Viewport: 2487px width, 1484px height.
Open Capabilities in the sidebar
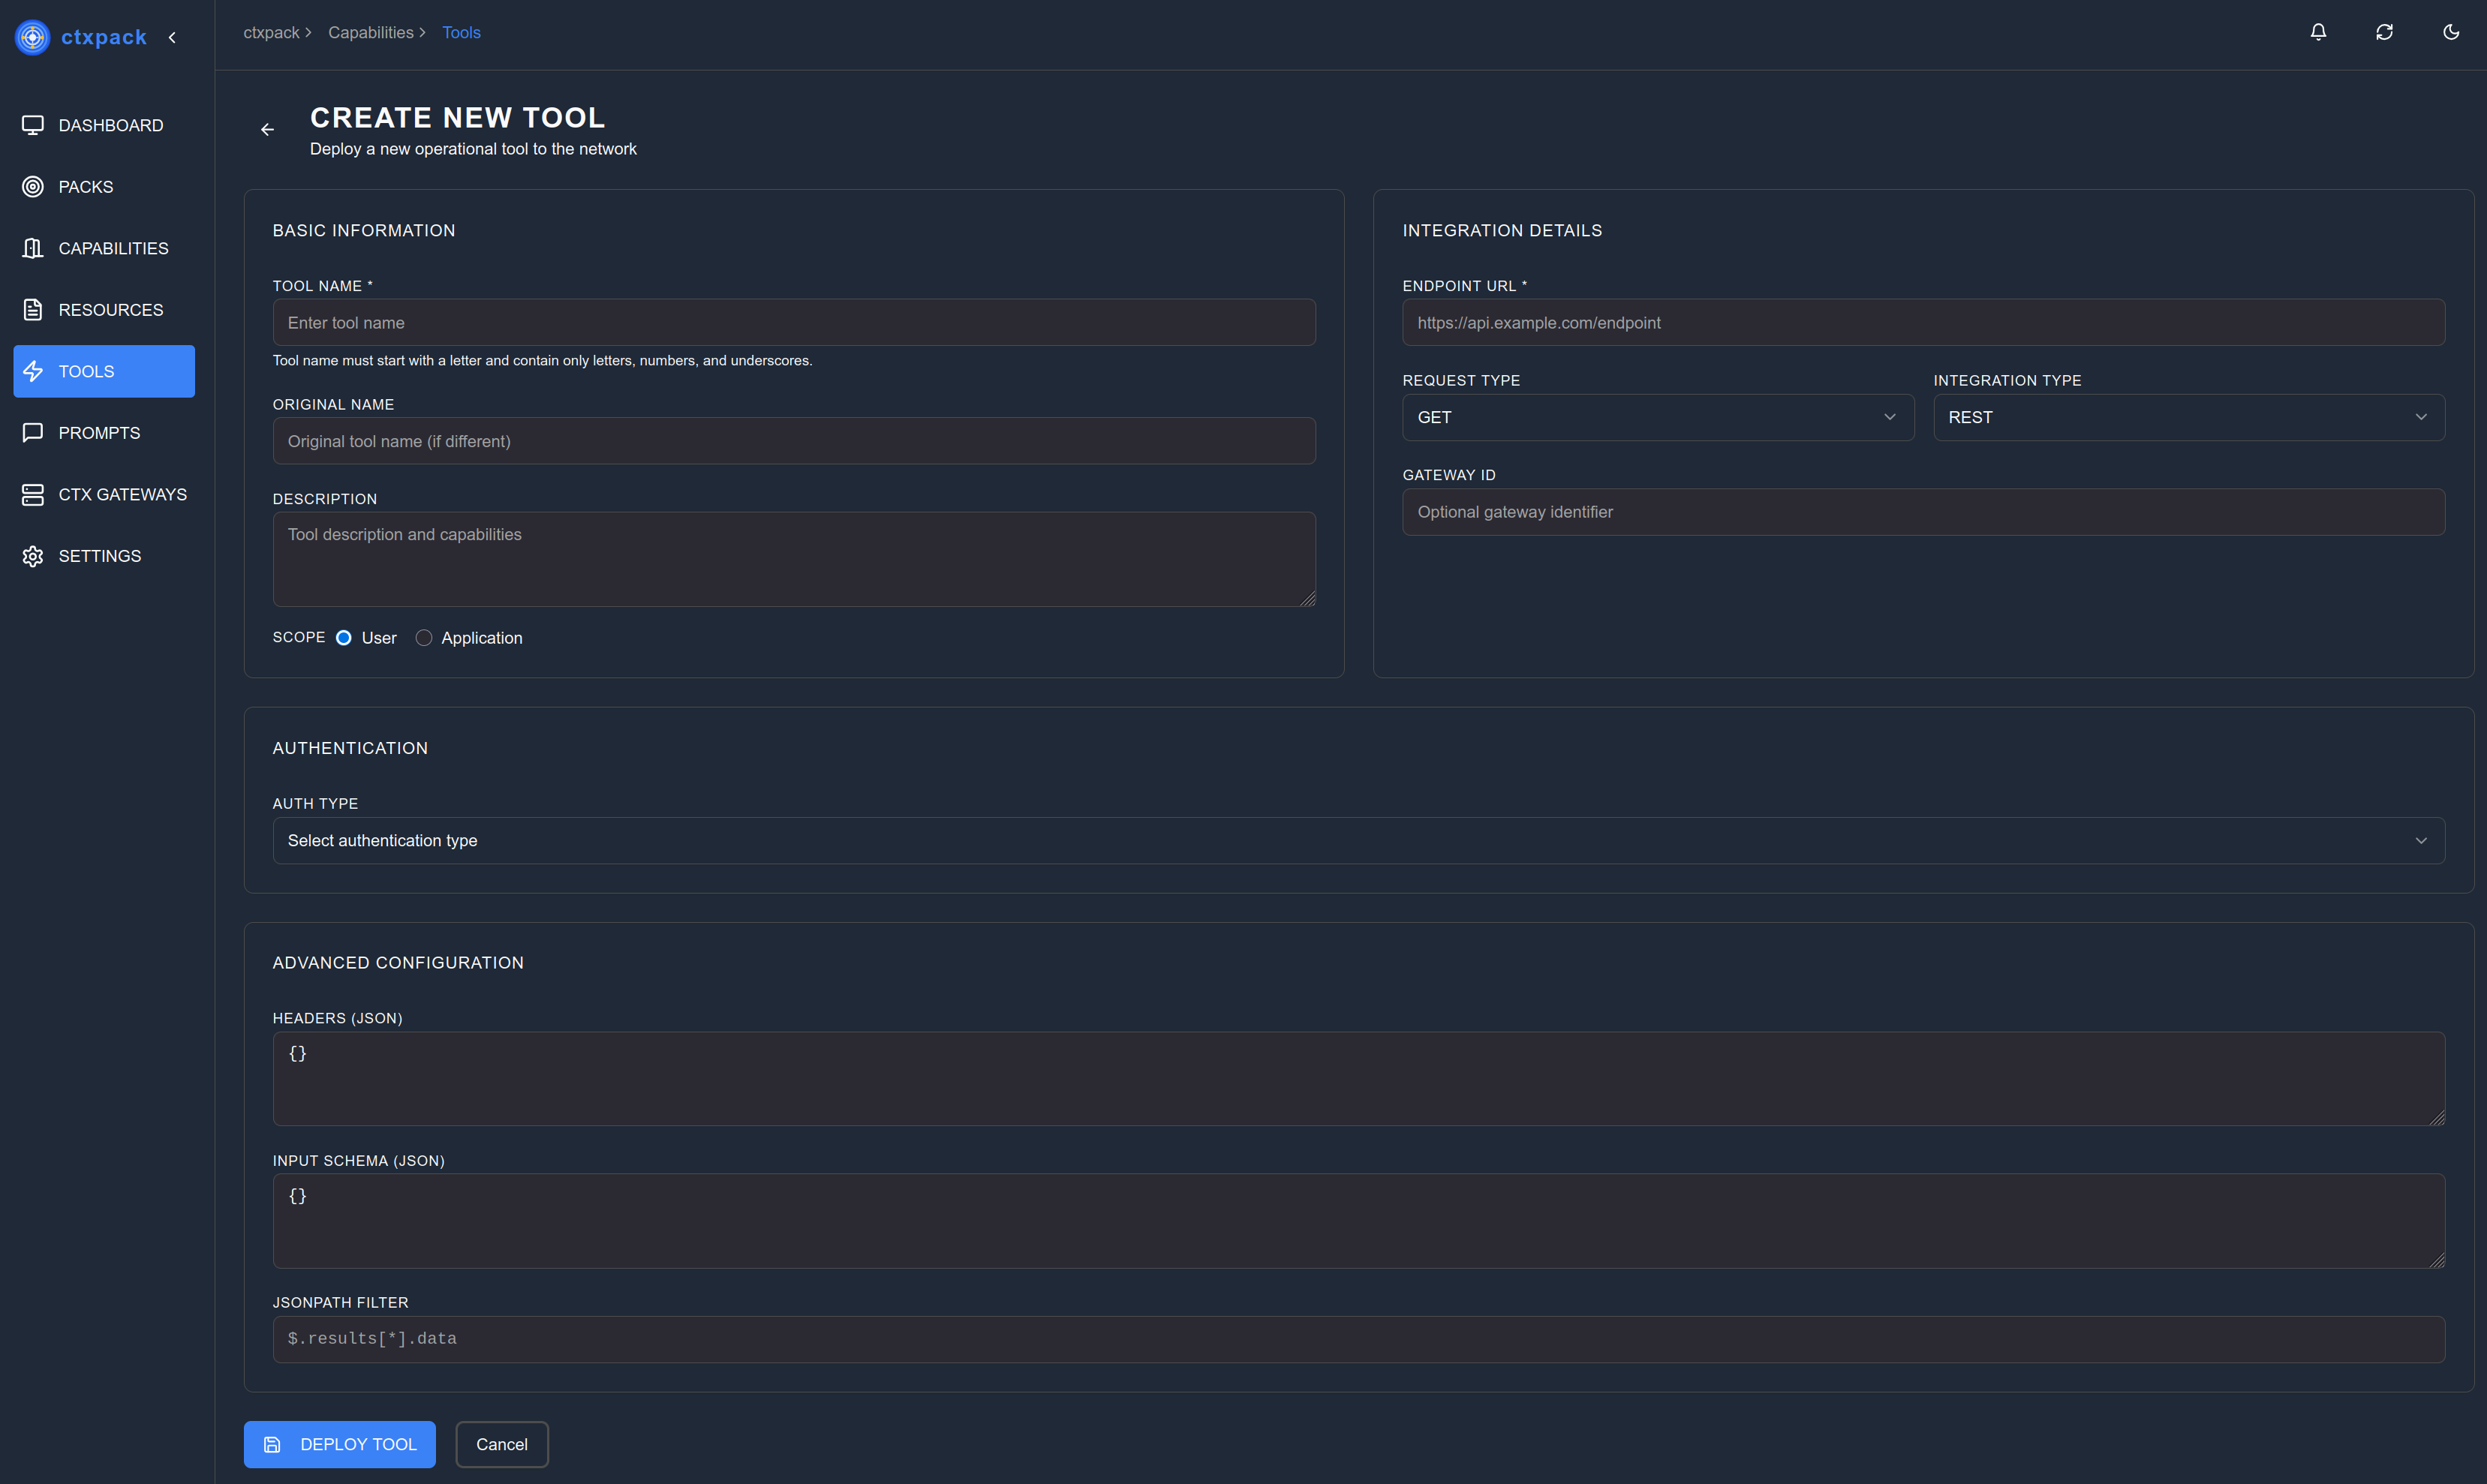pos(104,248)
